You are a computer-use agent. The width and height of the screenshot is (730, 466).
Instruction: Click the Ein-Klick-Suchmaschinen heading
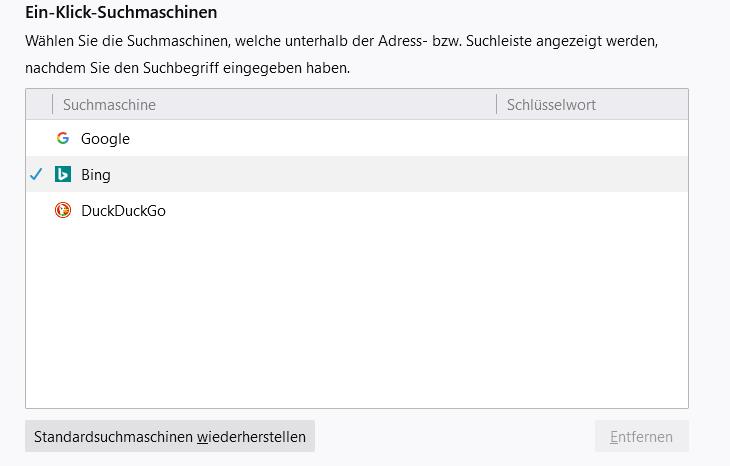click(121, 13)
